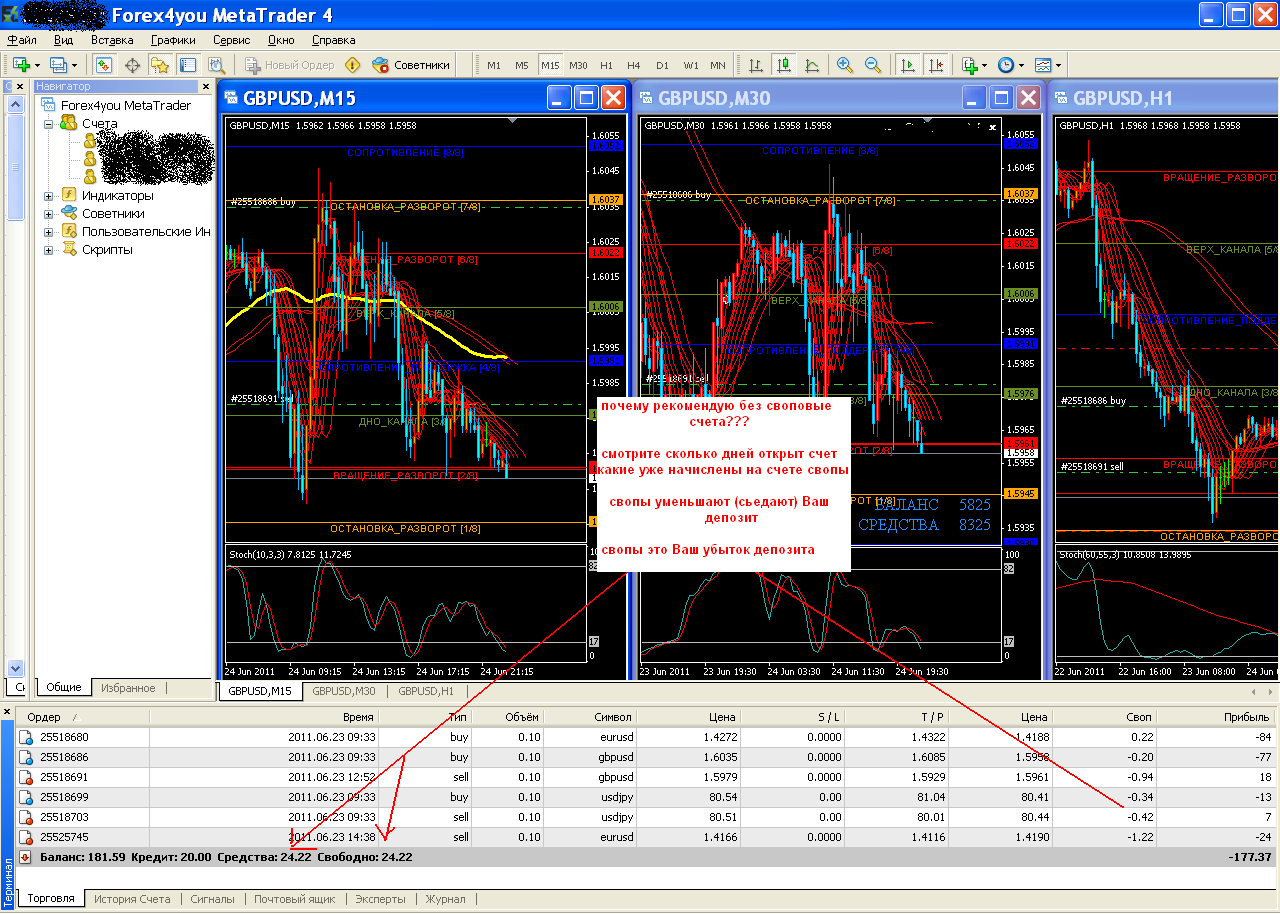Open the crosshair cursor tool
Image resolution: width=1280 pixels, height=914 pixels.
coord(132,65)
